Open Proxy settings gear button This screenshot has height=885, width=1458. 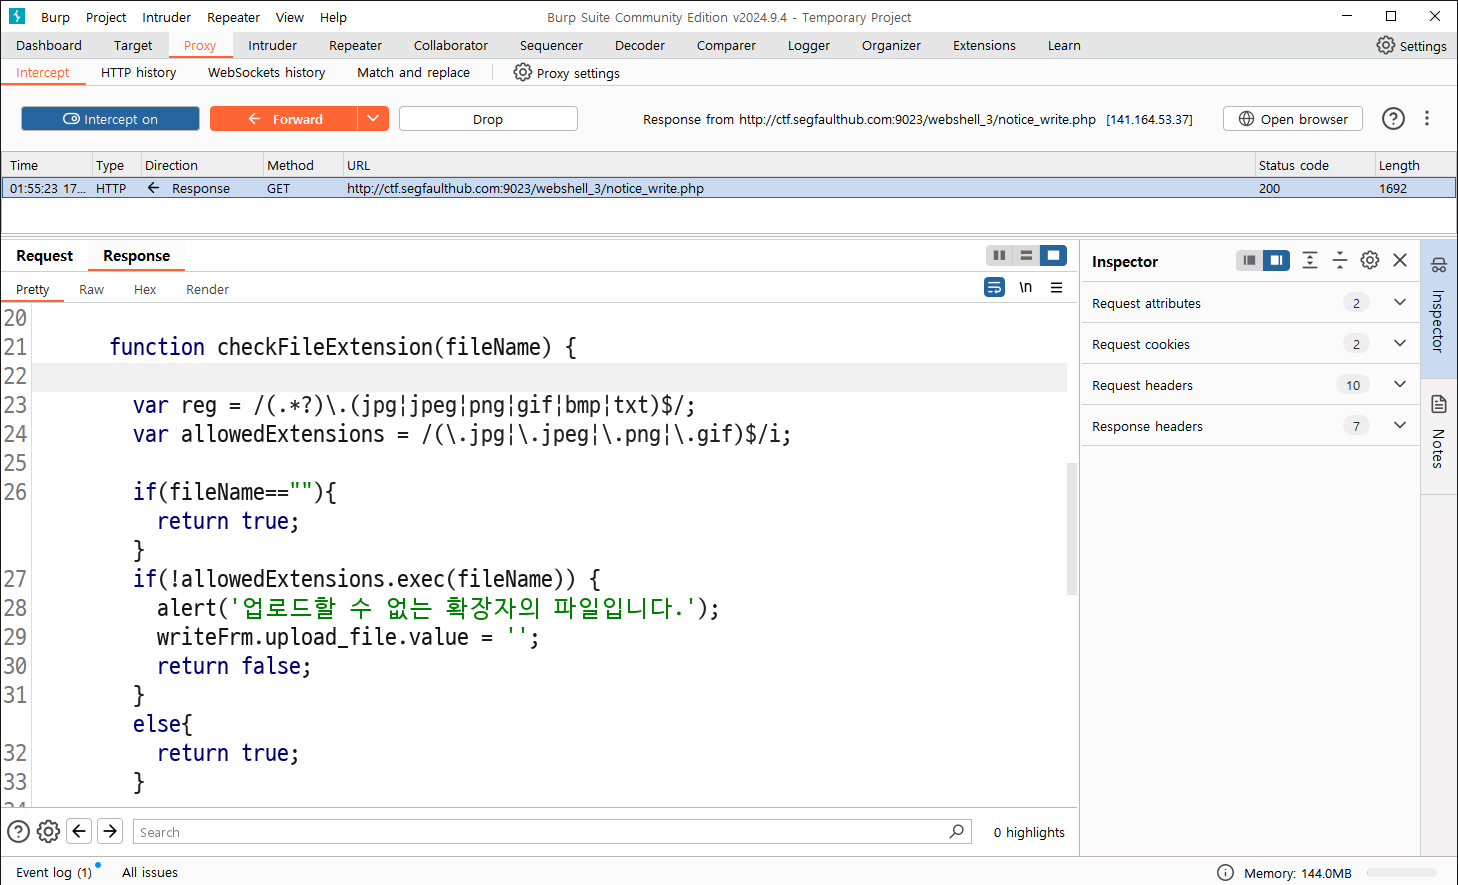coord(566,72)
